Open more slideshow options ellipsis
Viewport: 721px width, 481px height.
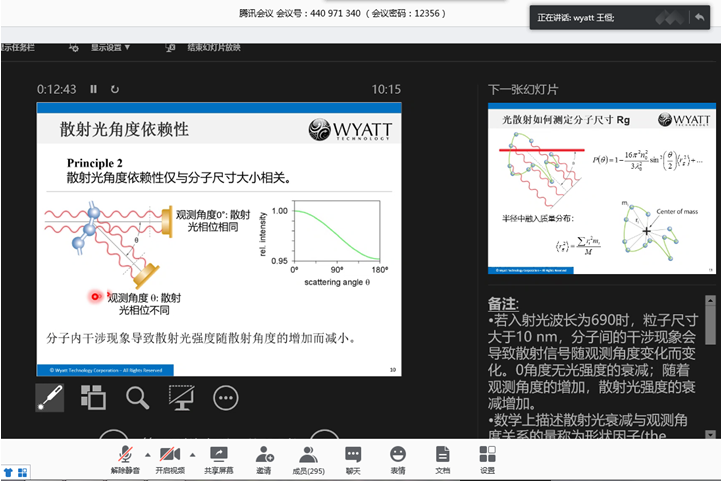(x=226, y=397)
